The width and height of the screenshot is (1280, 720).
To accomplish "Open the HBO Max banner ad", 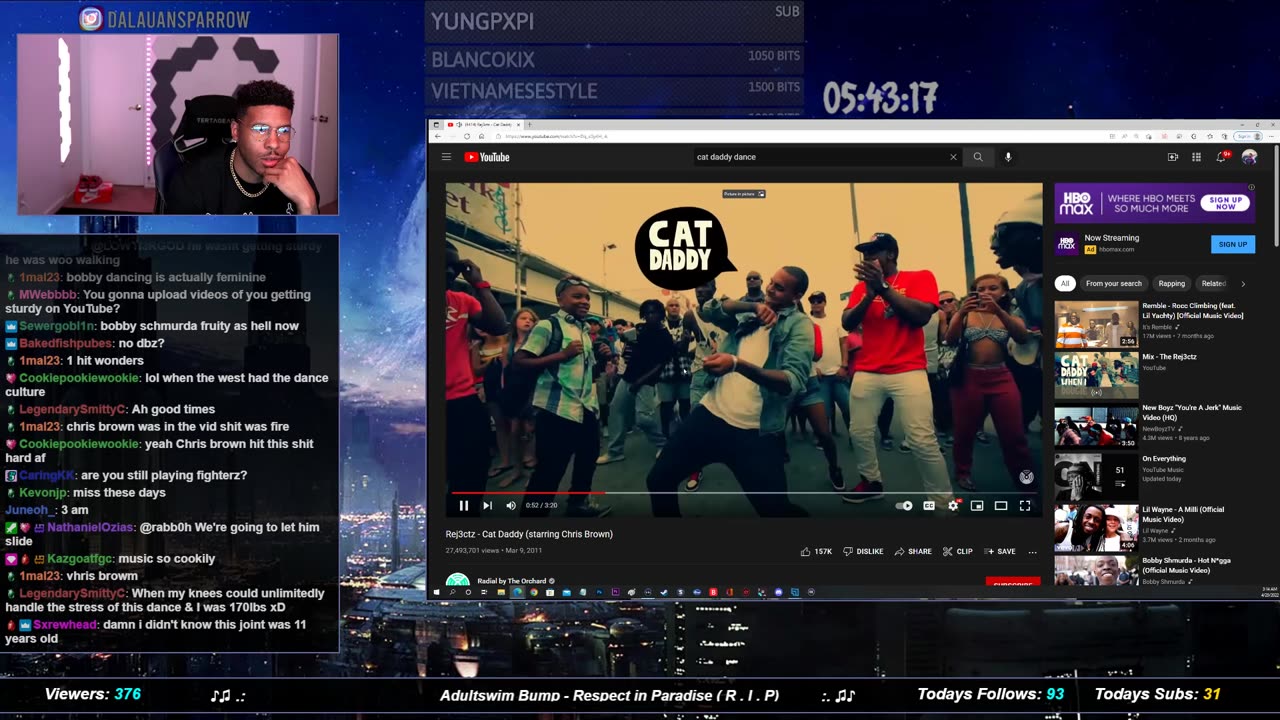I will coord(1154,203).
